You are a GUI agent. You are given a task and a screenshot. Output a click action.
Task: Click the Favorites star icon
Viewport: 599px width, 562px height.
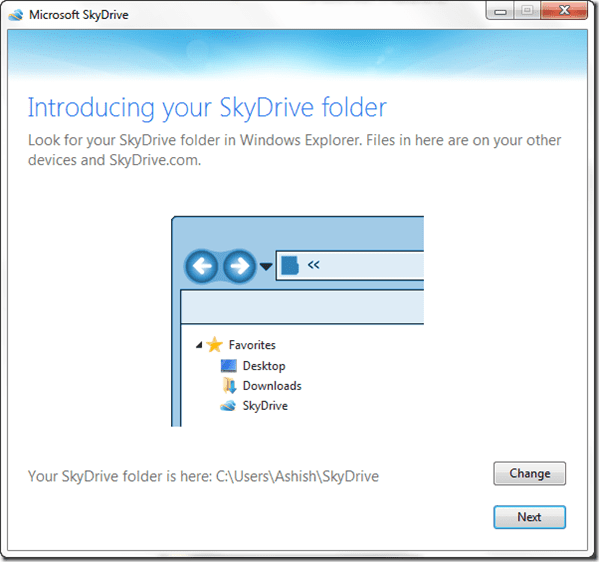[x=215, y=345]
